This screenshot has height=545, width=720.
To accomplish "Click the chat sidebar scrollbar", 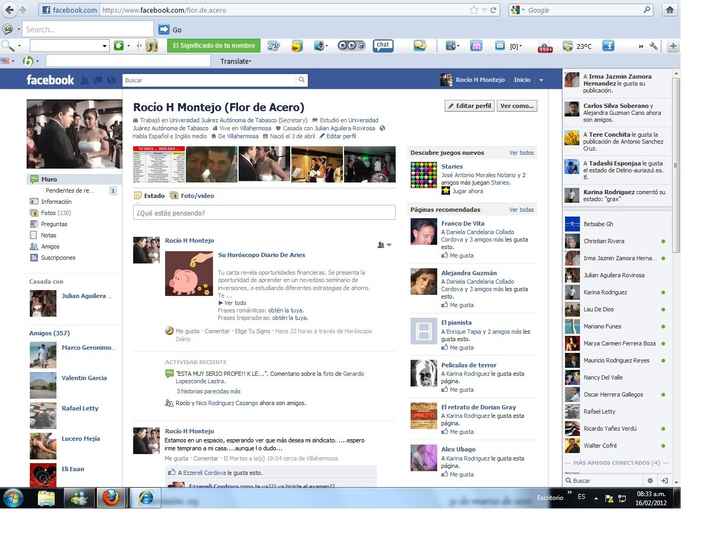I will (x=675, y=165).
